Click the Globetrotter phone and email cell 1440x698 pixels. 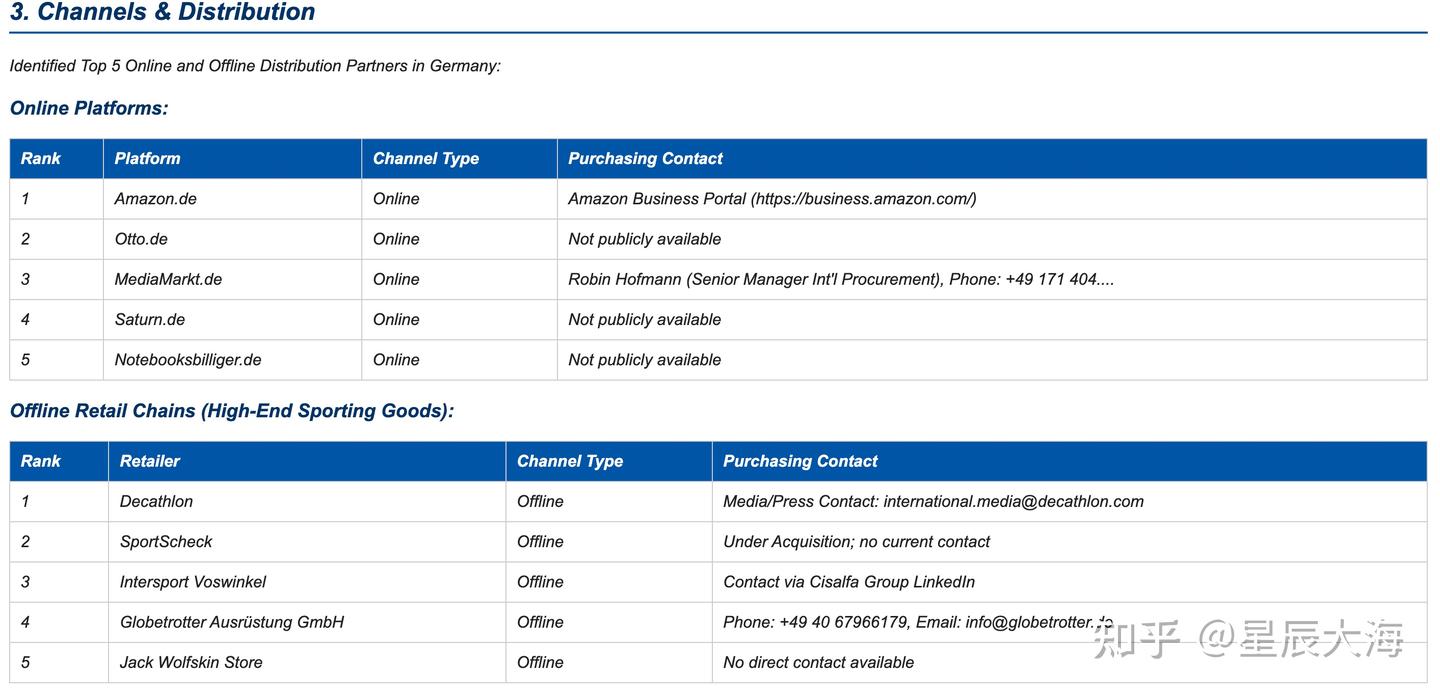point(917,622)
